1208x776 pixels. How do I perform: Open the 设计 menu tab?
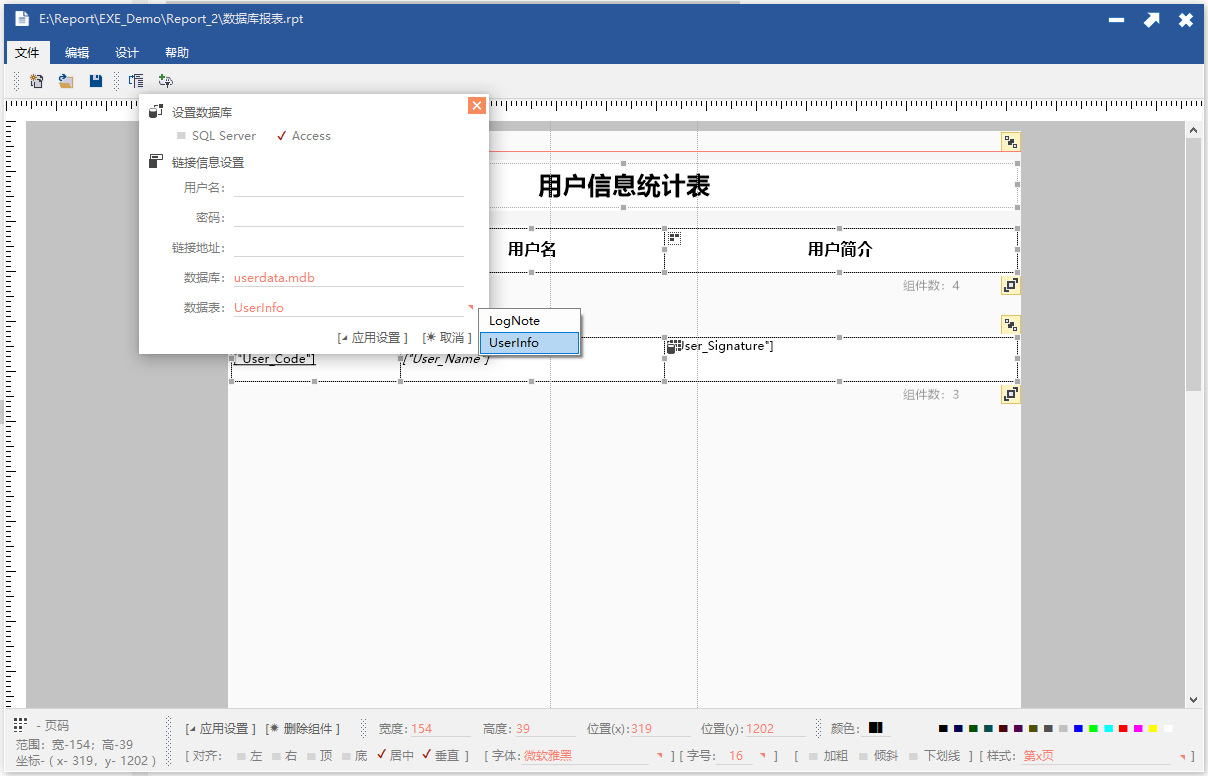pyautogui.click(x=127, y=53)
